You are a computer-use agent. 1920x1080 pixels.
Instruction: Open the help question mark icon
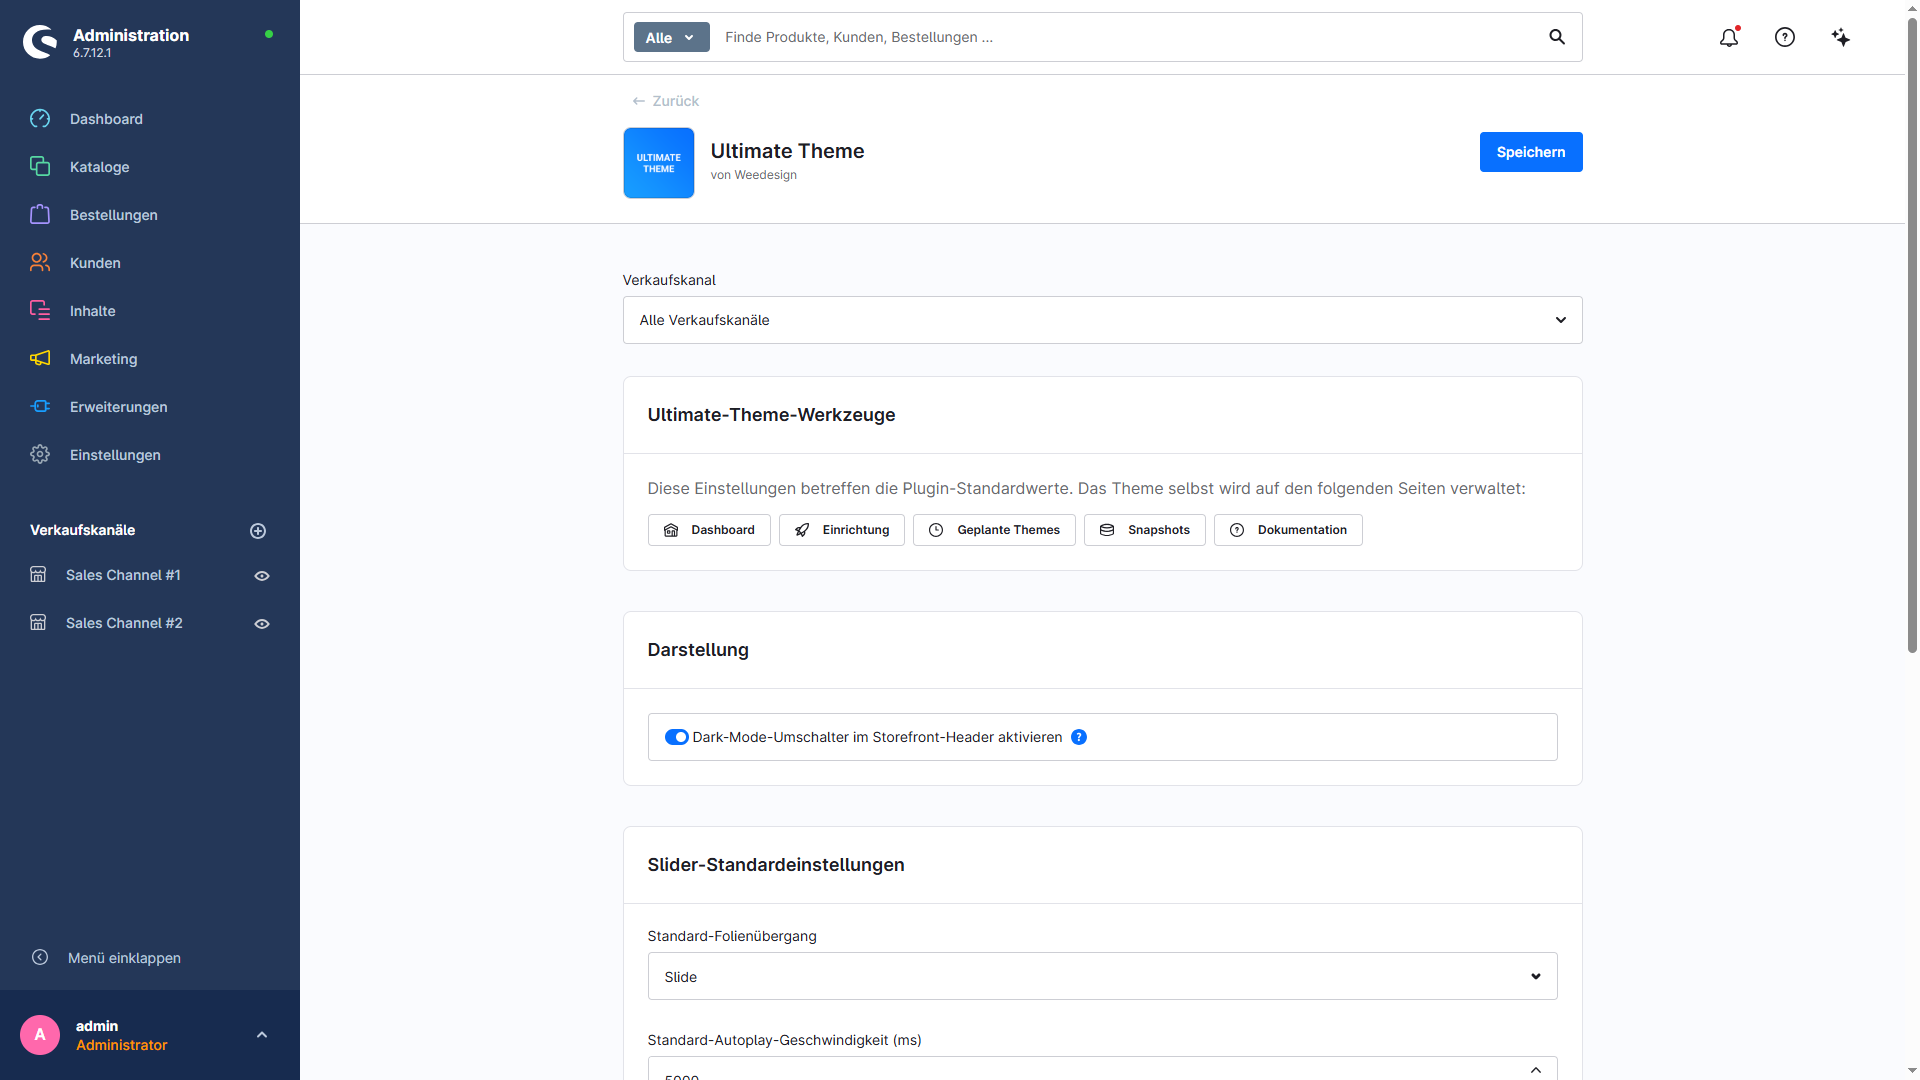coord(1785,37)
